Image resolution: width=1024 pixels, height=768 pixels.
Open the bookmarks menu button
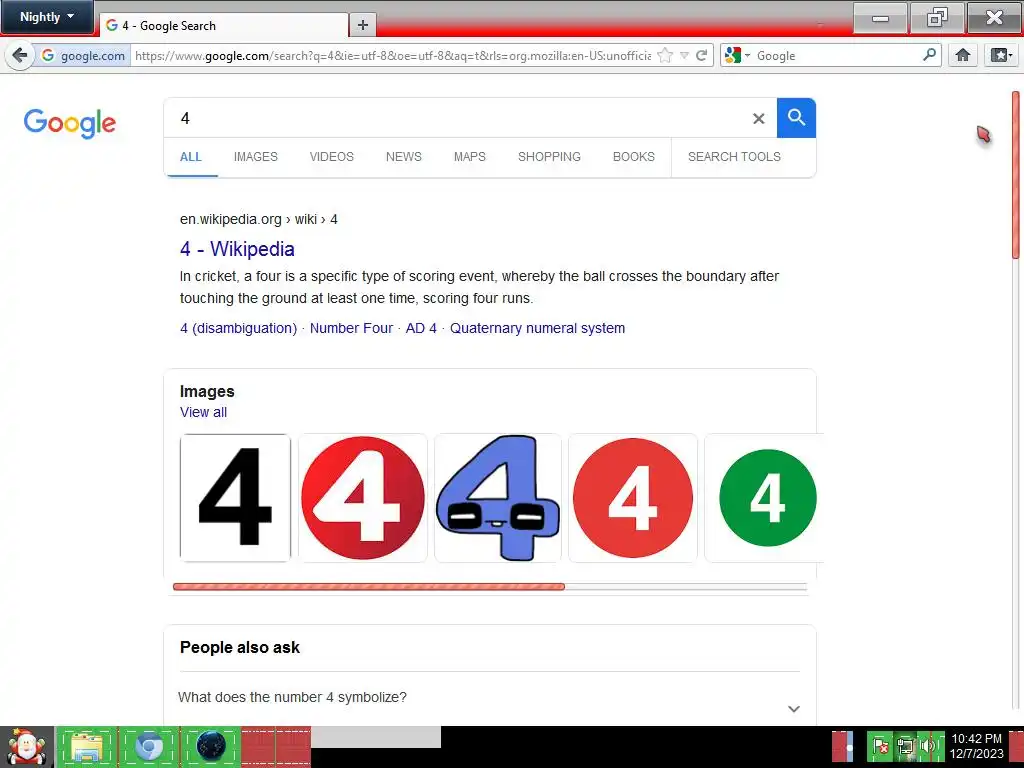(x=1000, y=56)
